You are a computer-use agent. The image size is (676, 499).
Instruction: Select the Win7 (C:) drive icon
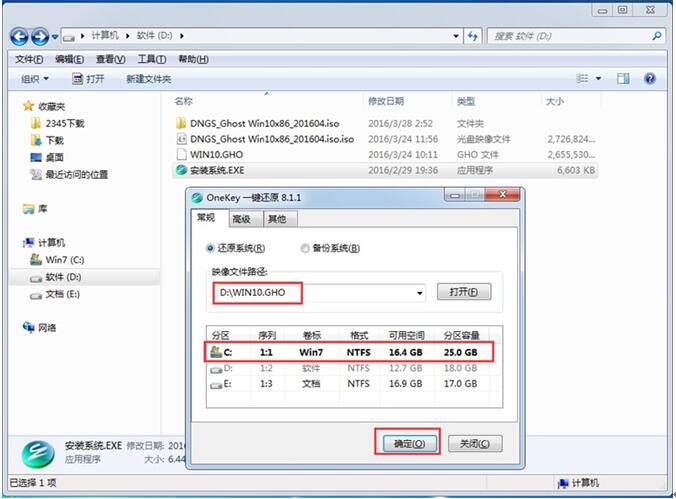[x=36, y=259]
